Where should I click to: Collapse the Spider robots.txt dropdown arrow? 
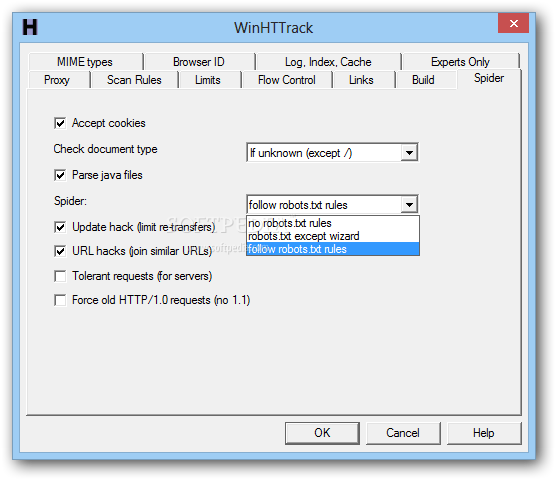coord(409,205)
